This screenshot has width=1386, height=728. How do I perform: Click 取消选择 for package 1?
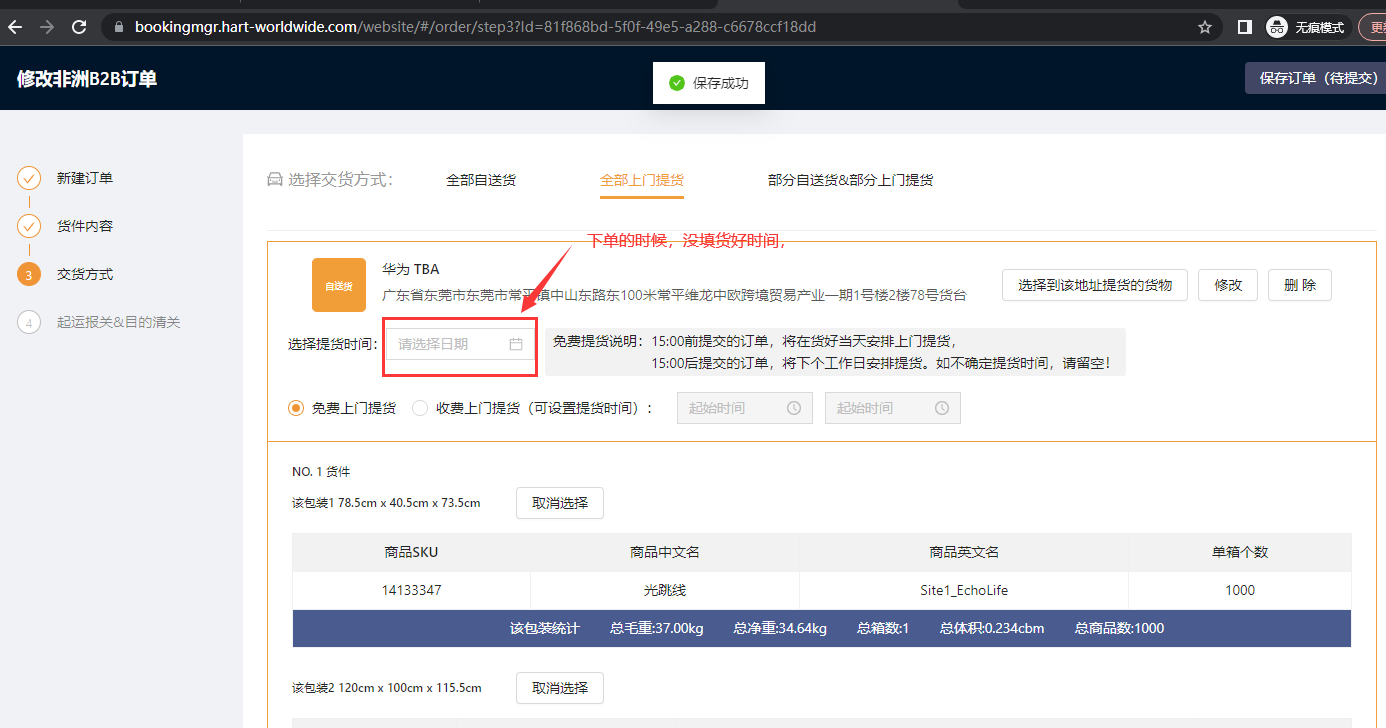click(x=559, y=503)
